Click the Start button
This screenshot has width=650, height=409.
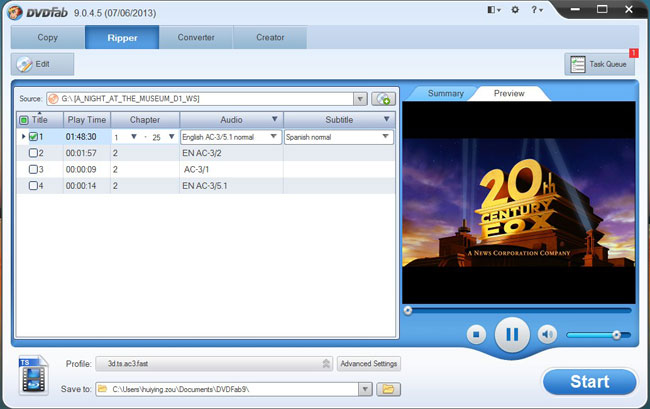pos(589,382)
